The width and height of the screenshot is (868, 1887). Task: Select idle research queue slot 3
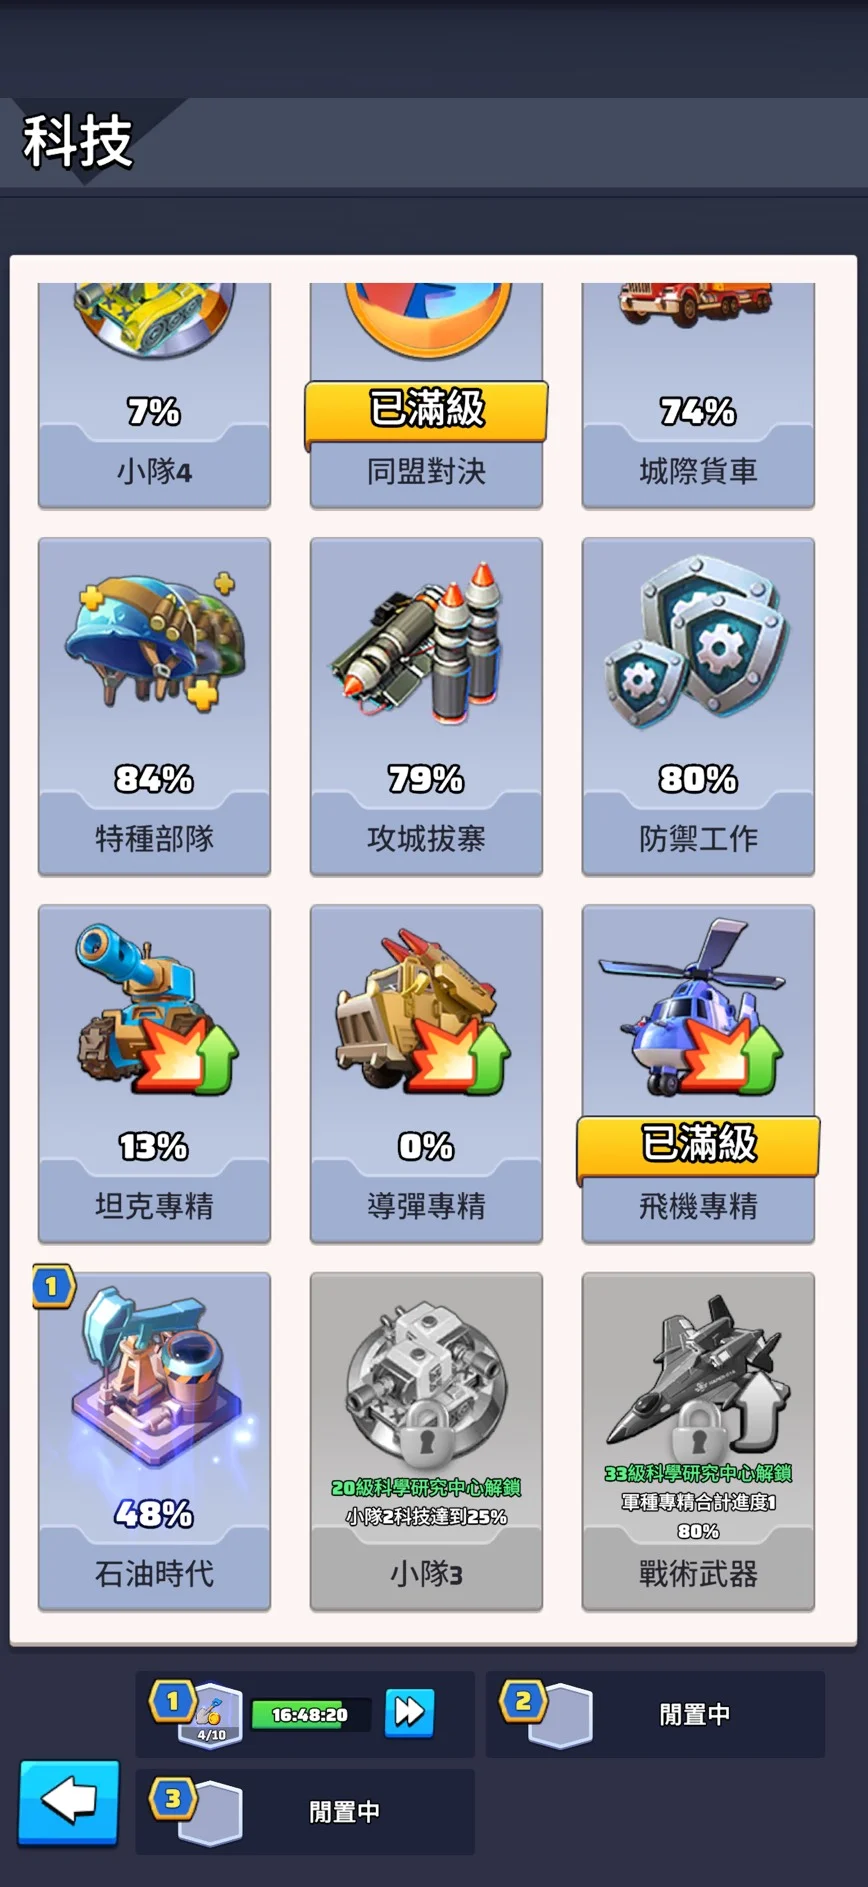305,1811
